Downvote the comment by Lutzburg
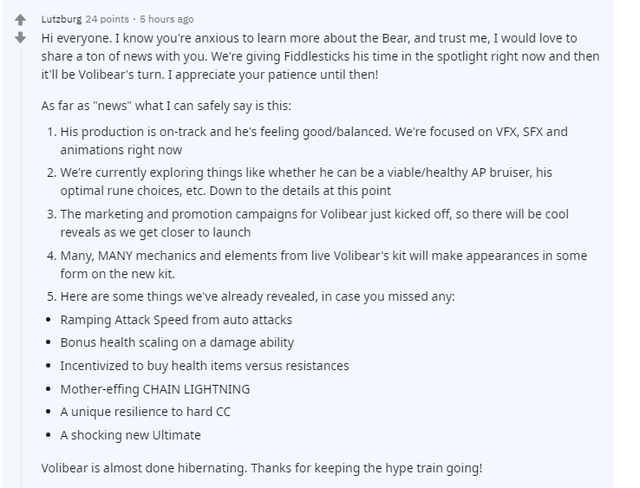 [20, 38]
